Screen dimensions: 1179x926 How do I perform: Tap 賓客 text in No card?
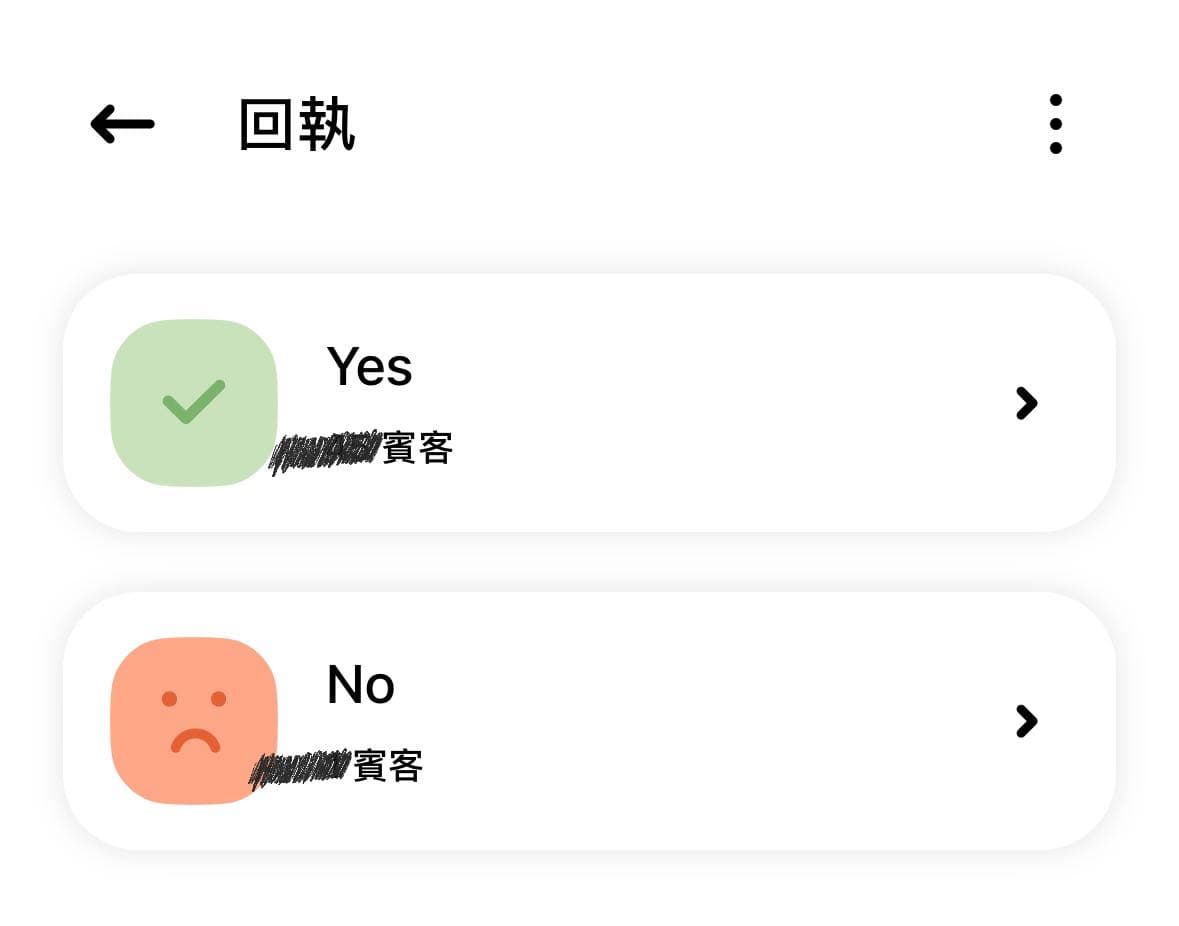pyautogui.click(x=388, y=767)
